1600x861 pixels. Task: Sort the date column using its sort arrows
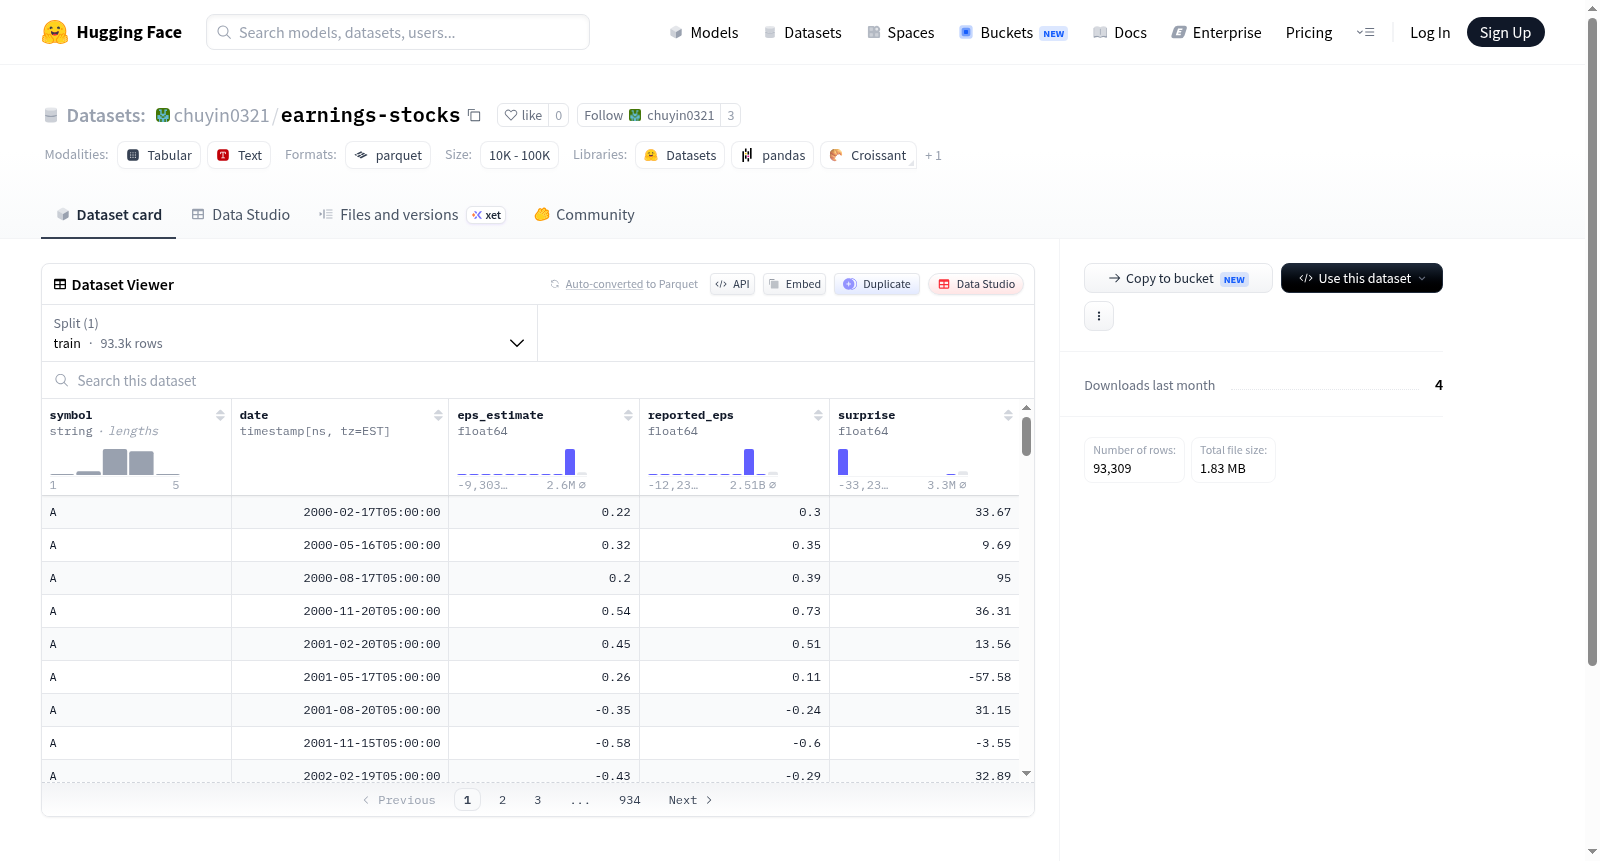(x=438, y=415)
